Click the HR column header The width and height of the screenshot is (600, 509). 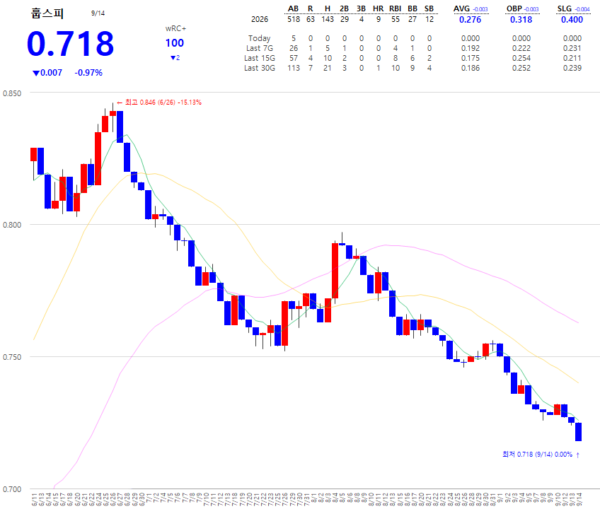pyautogui.click(x=378, y=9)
